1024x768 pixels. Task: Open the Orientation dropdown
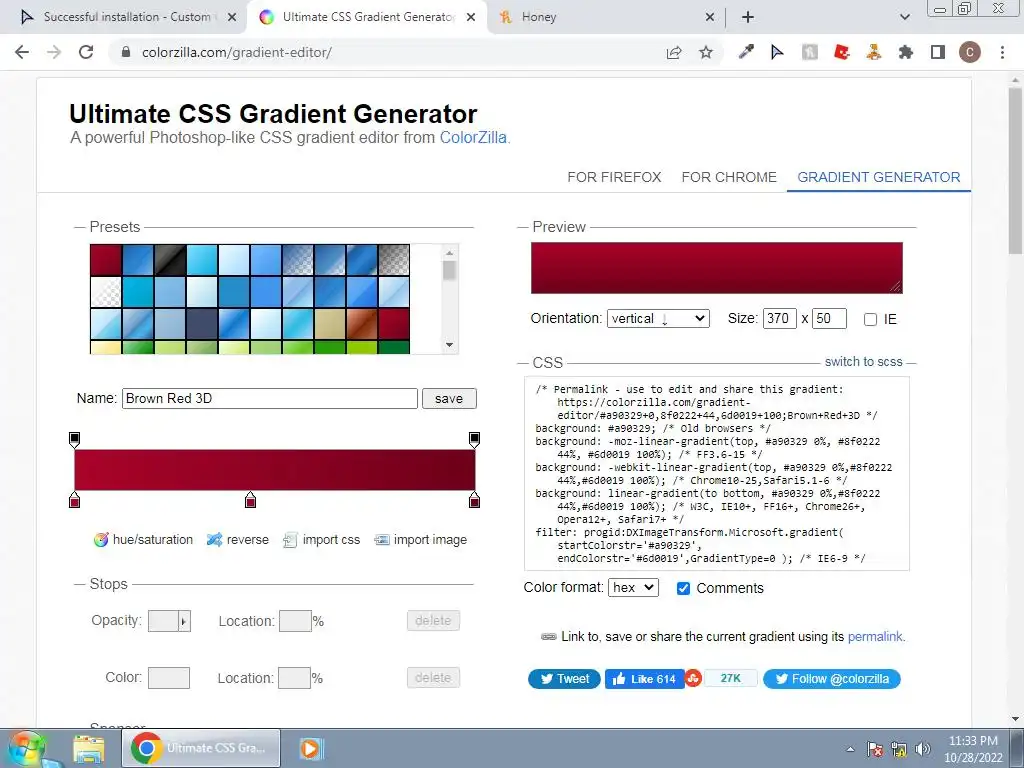click(658, 319)
